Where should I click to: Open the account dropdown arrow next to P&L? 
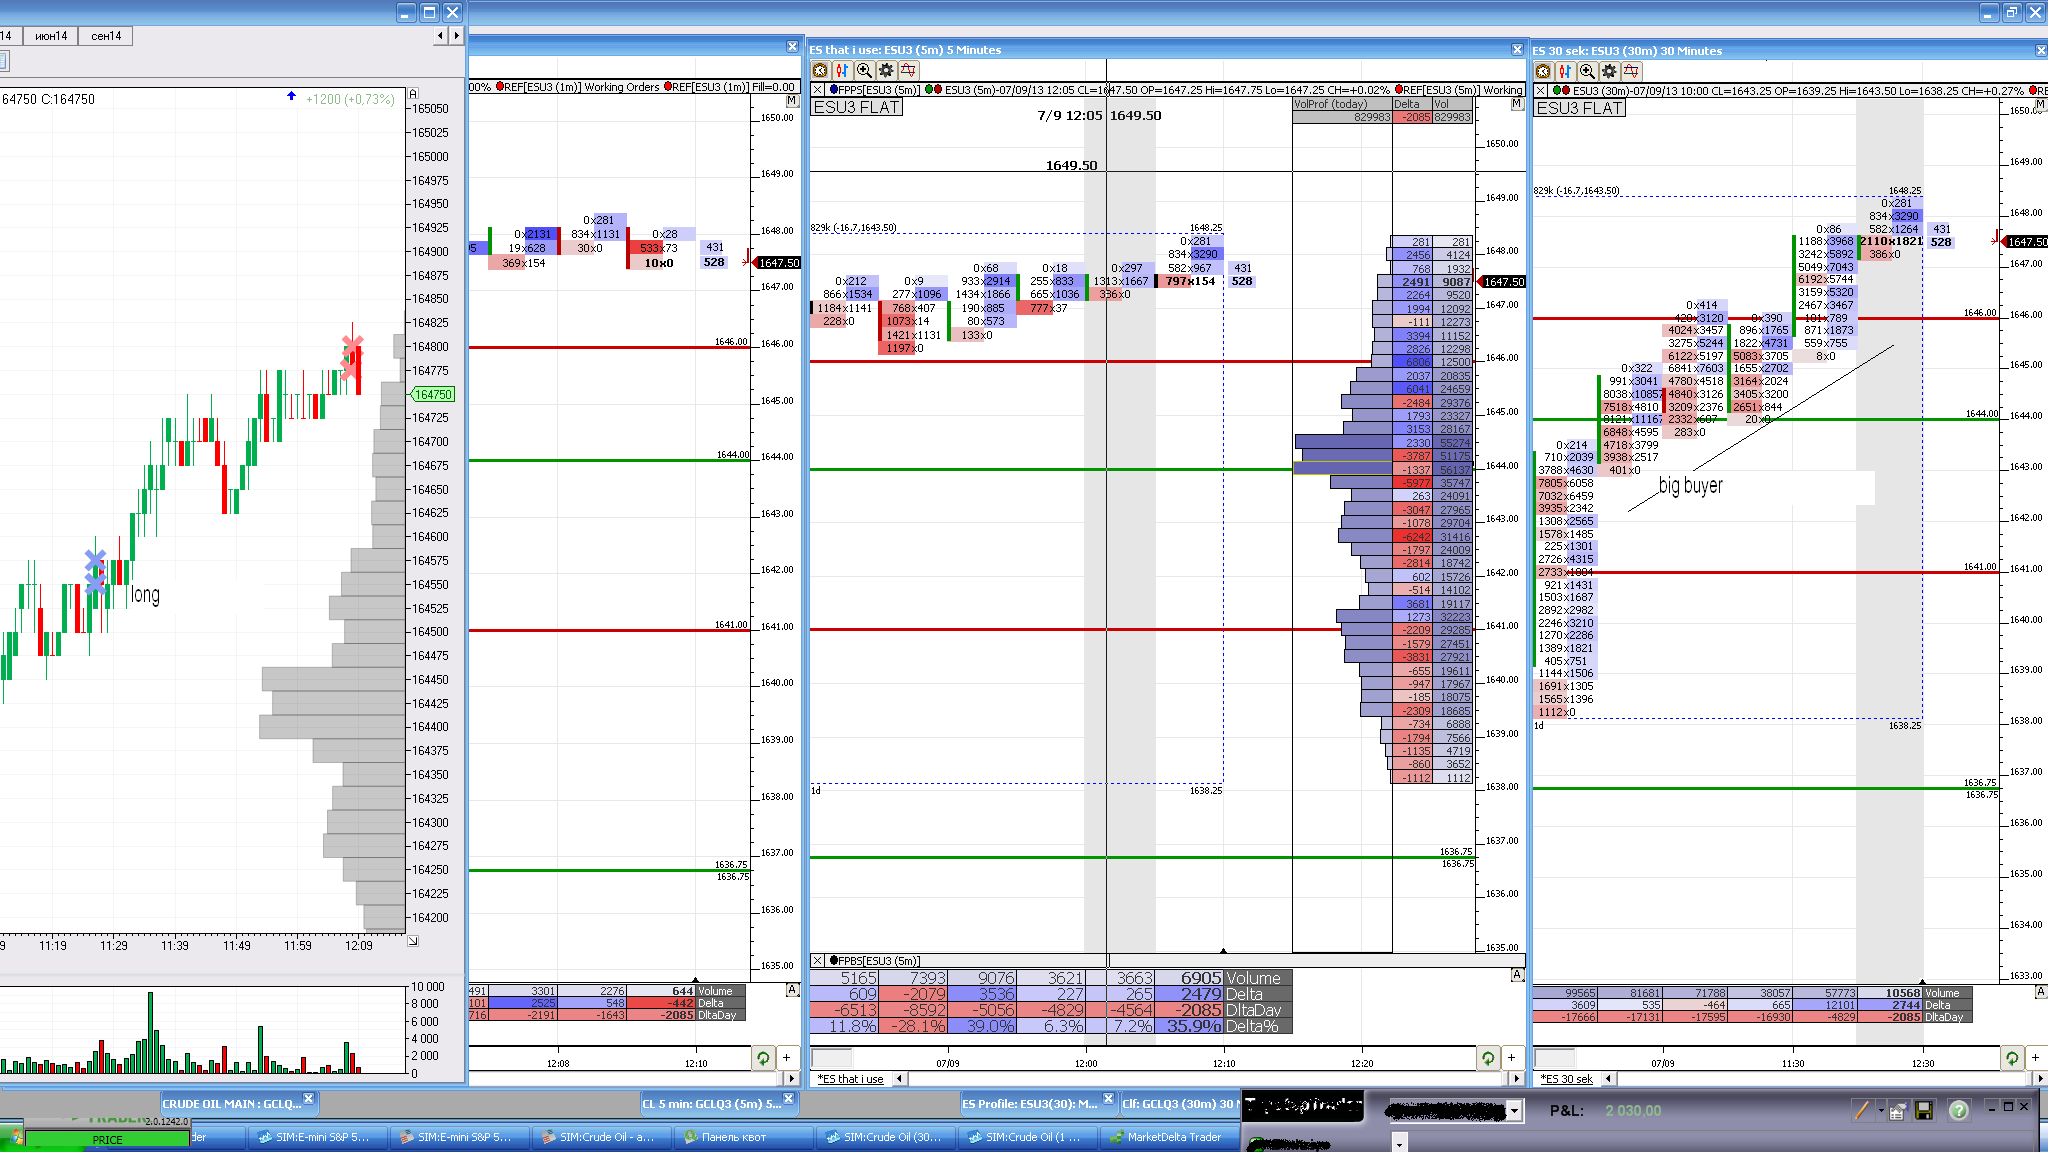1514,1111
